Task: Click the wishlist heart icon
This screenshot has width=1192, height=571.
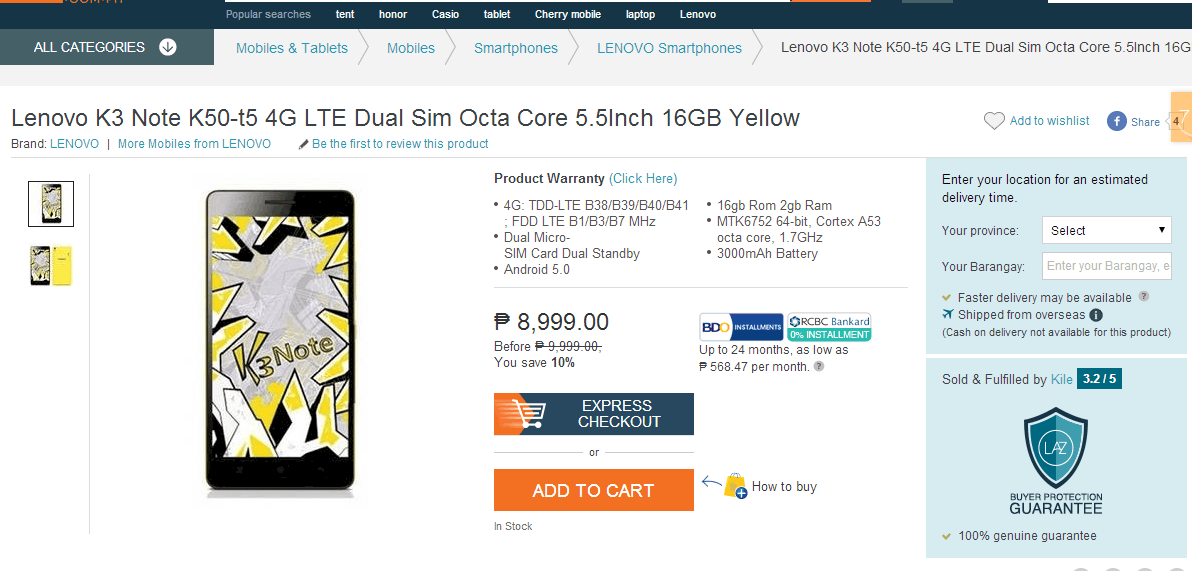Action: [994, 121]
